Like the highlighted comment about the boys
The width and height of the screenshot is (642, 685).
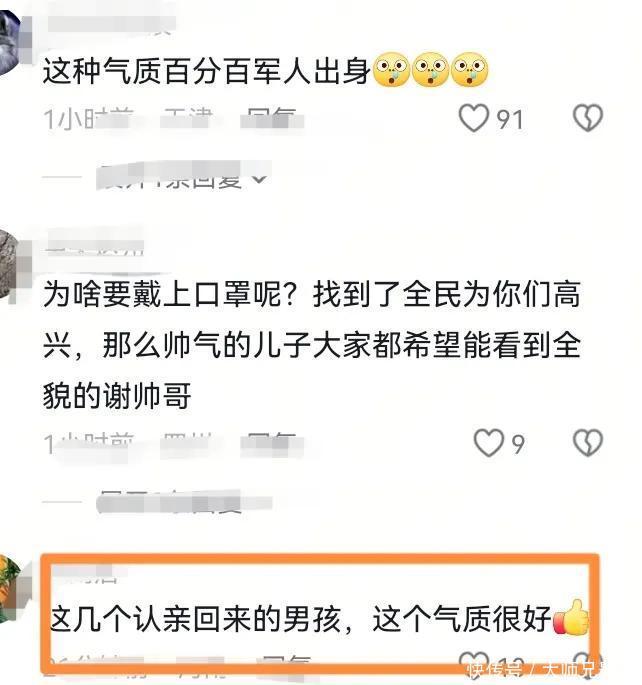click(474, 665)
